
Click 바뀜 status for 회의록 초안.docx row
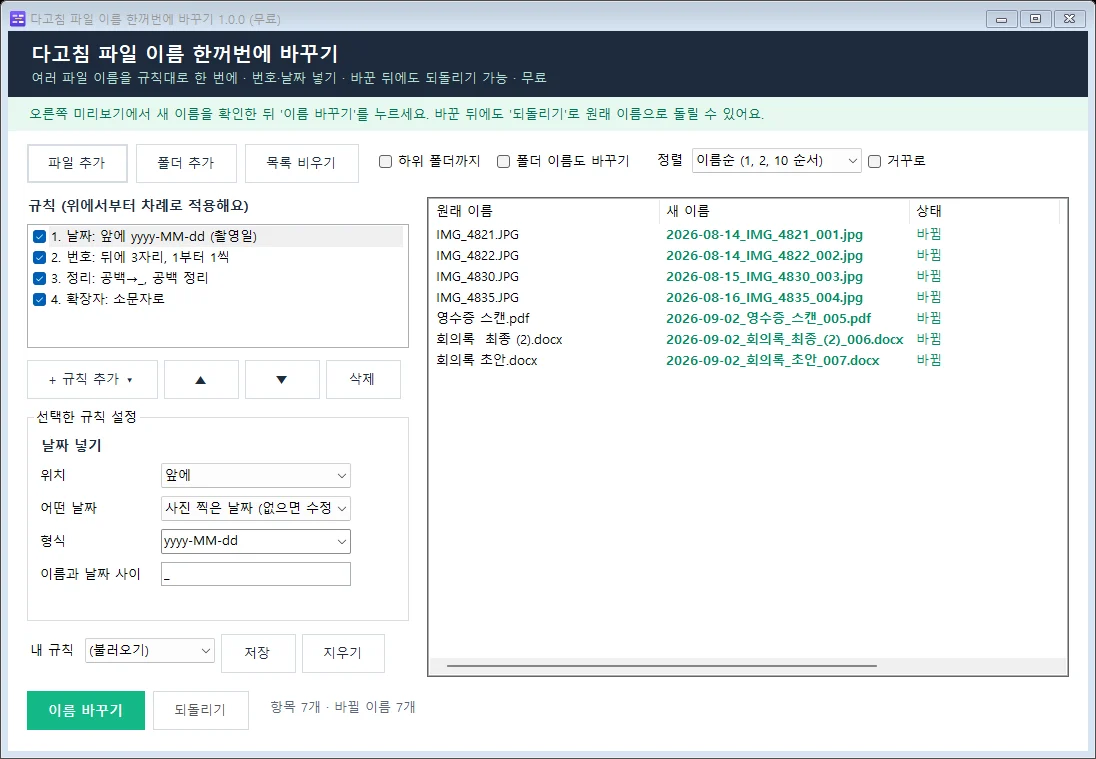(x=929, y=361)
